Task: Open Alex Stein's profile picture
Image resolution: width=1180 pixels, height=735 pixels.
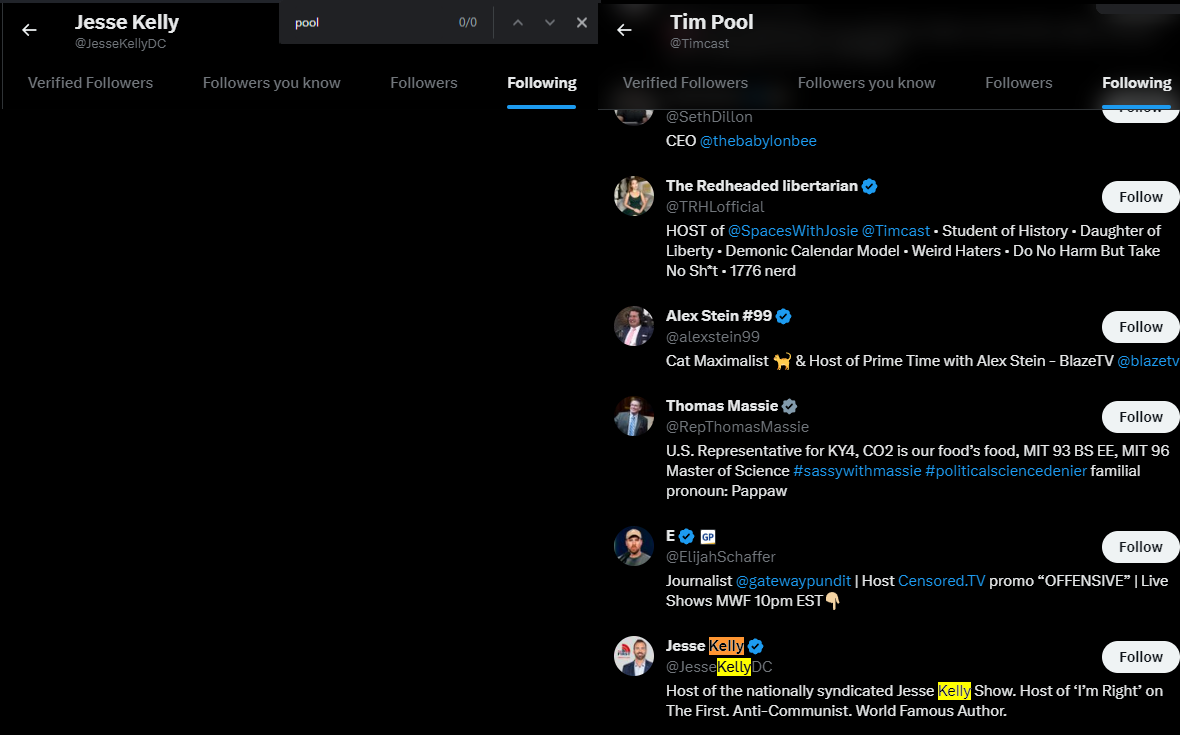Action: point(634,326)
